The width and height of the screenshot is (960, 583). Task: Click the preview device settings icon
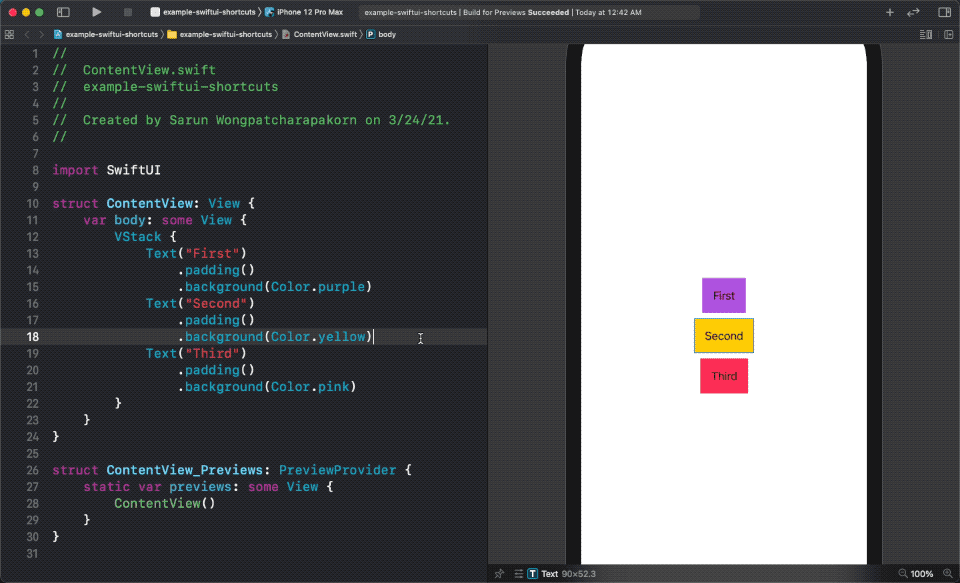(x=517, y=573)
